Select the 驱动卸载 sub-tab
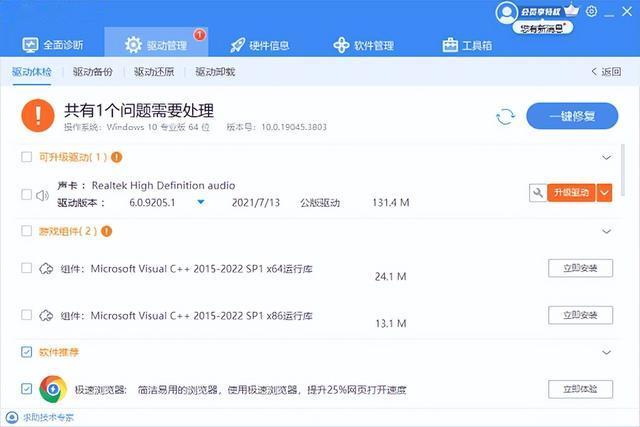This screenshot has height=427, width=640. click(x=215, y=72)
